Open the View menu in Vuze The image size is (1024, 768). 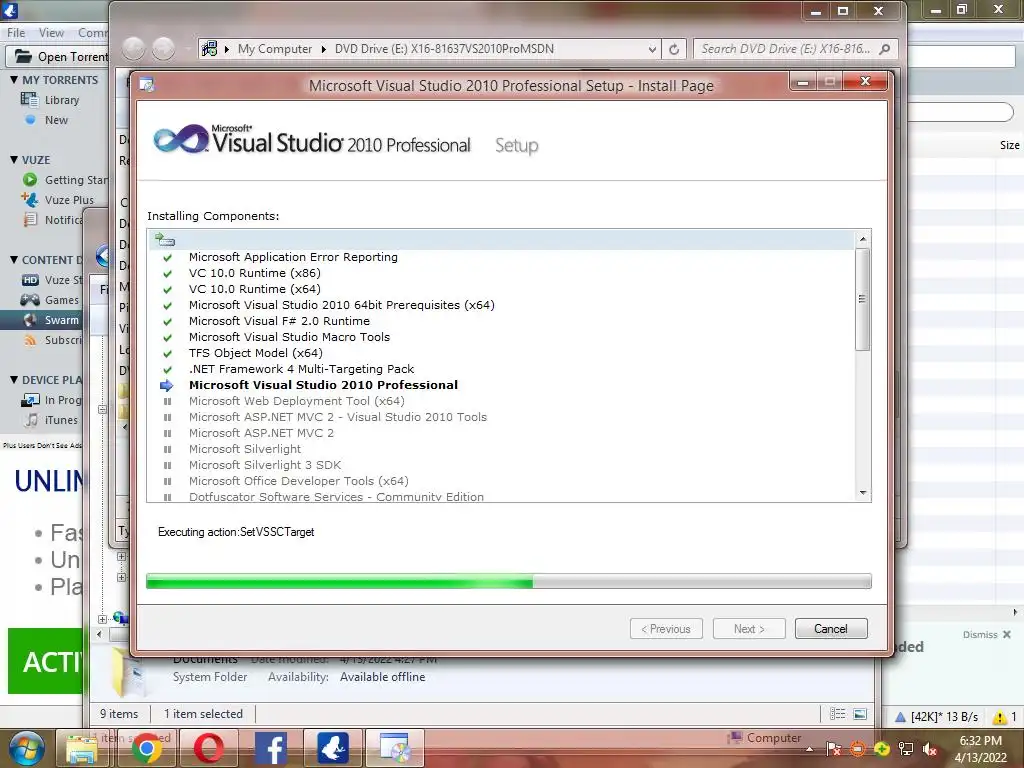[51, 33]
